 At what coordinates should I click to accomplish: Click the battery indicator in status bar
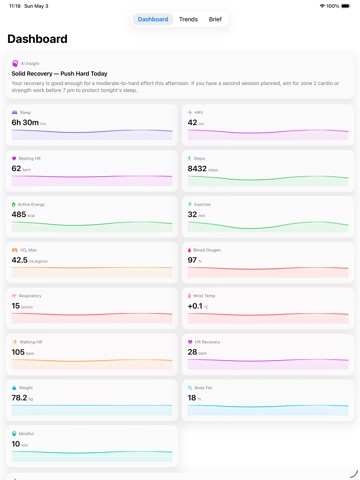(345, 6)
